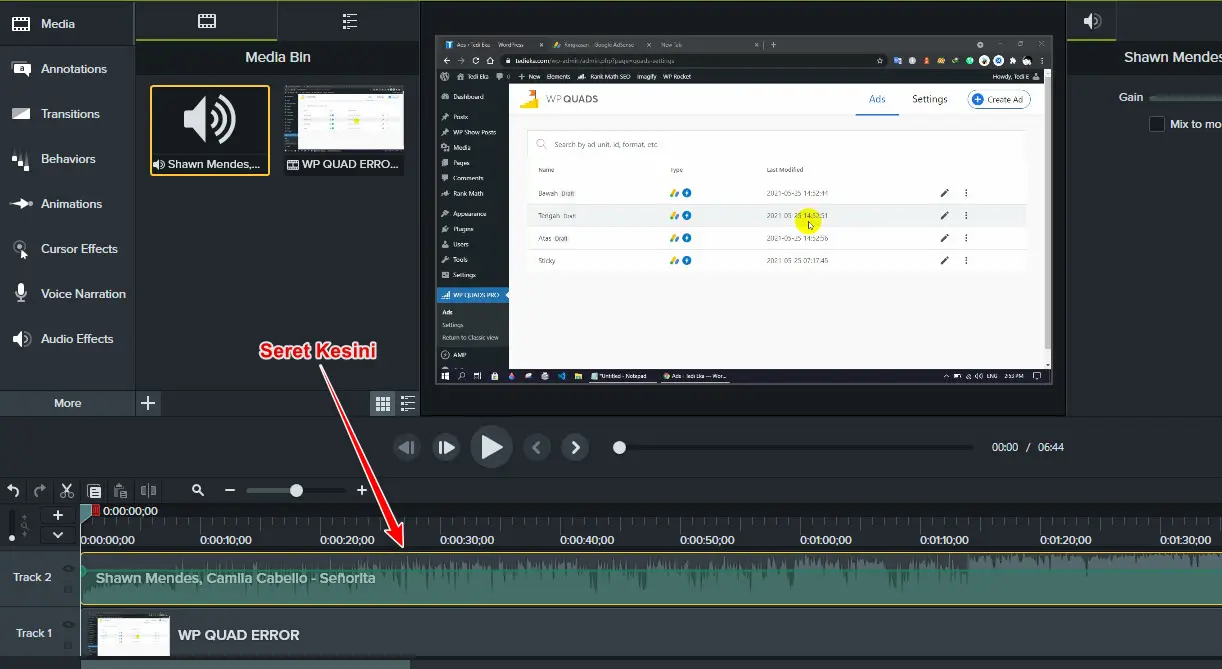Viewport: 1222px width, 669px height.
Task: Open Cursor Effects
Action: coord(67,249)
